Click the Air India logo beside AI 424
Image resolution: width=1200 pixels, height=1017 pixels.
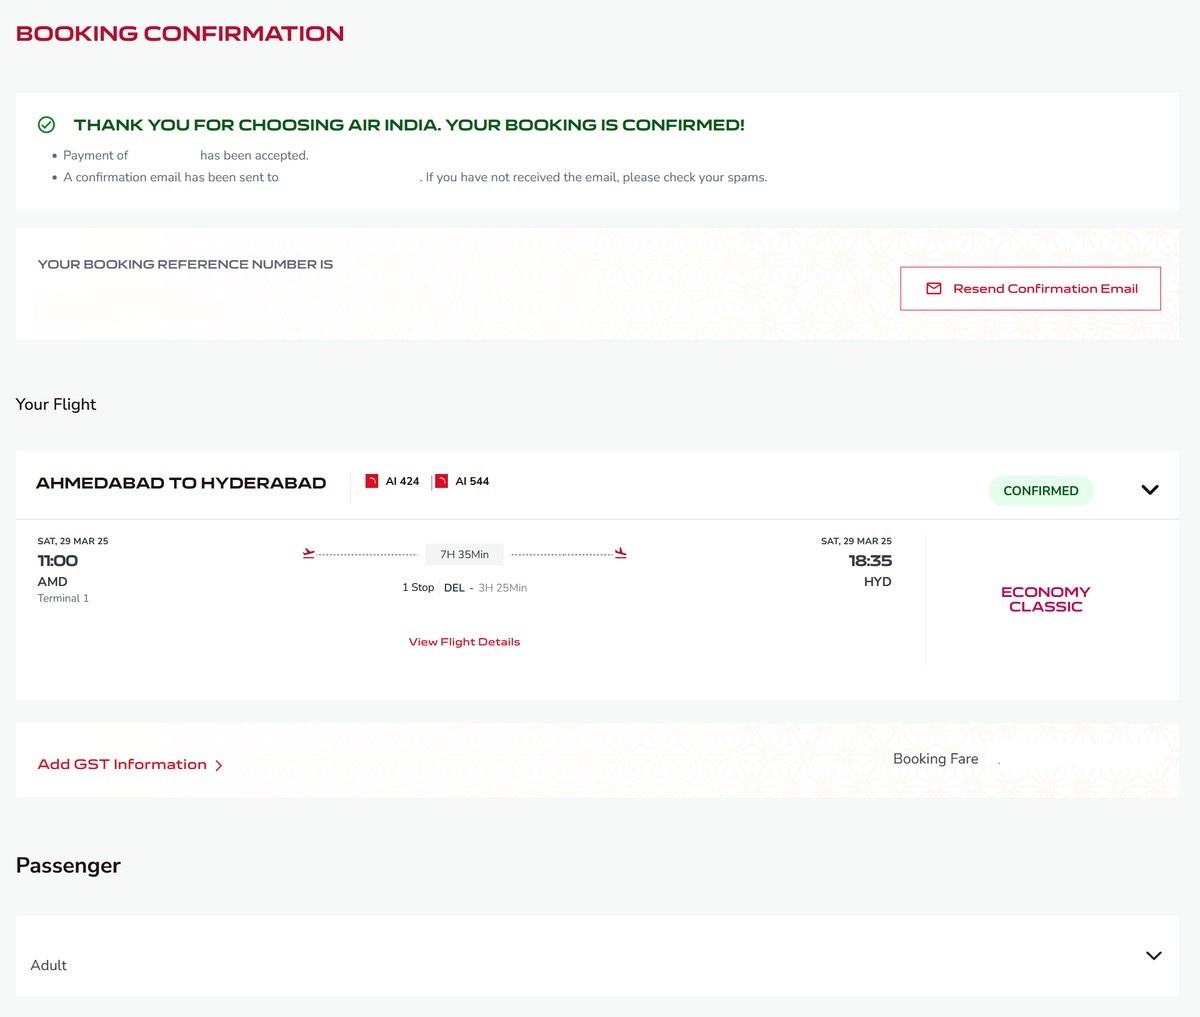pyautogui.click(x=372, y=481)
